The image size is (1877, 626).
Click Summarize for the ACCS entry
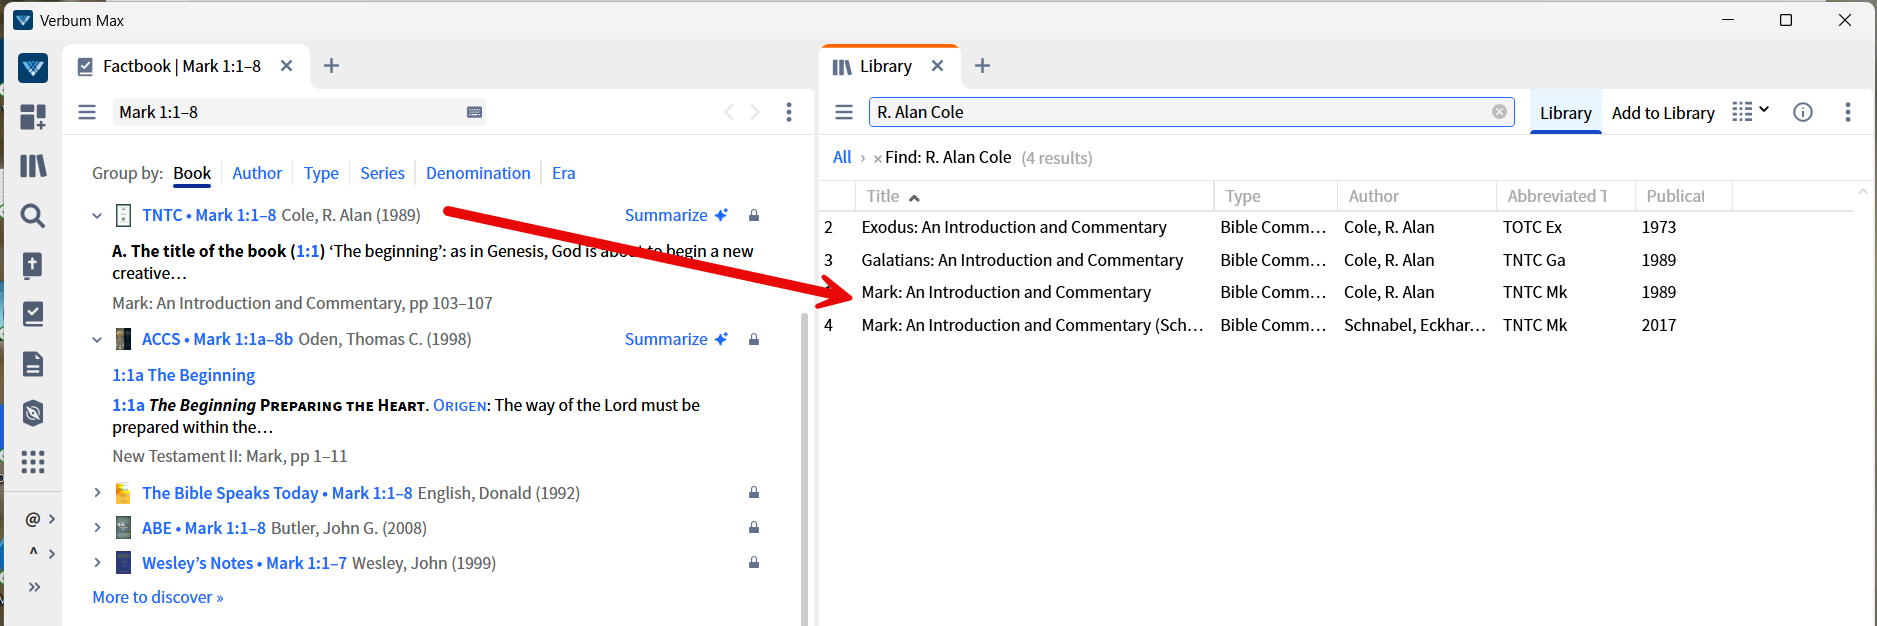[676, 339]
